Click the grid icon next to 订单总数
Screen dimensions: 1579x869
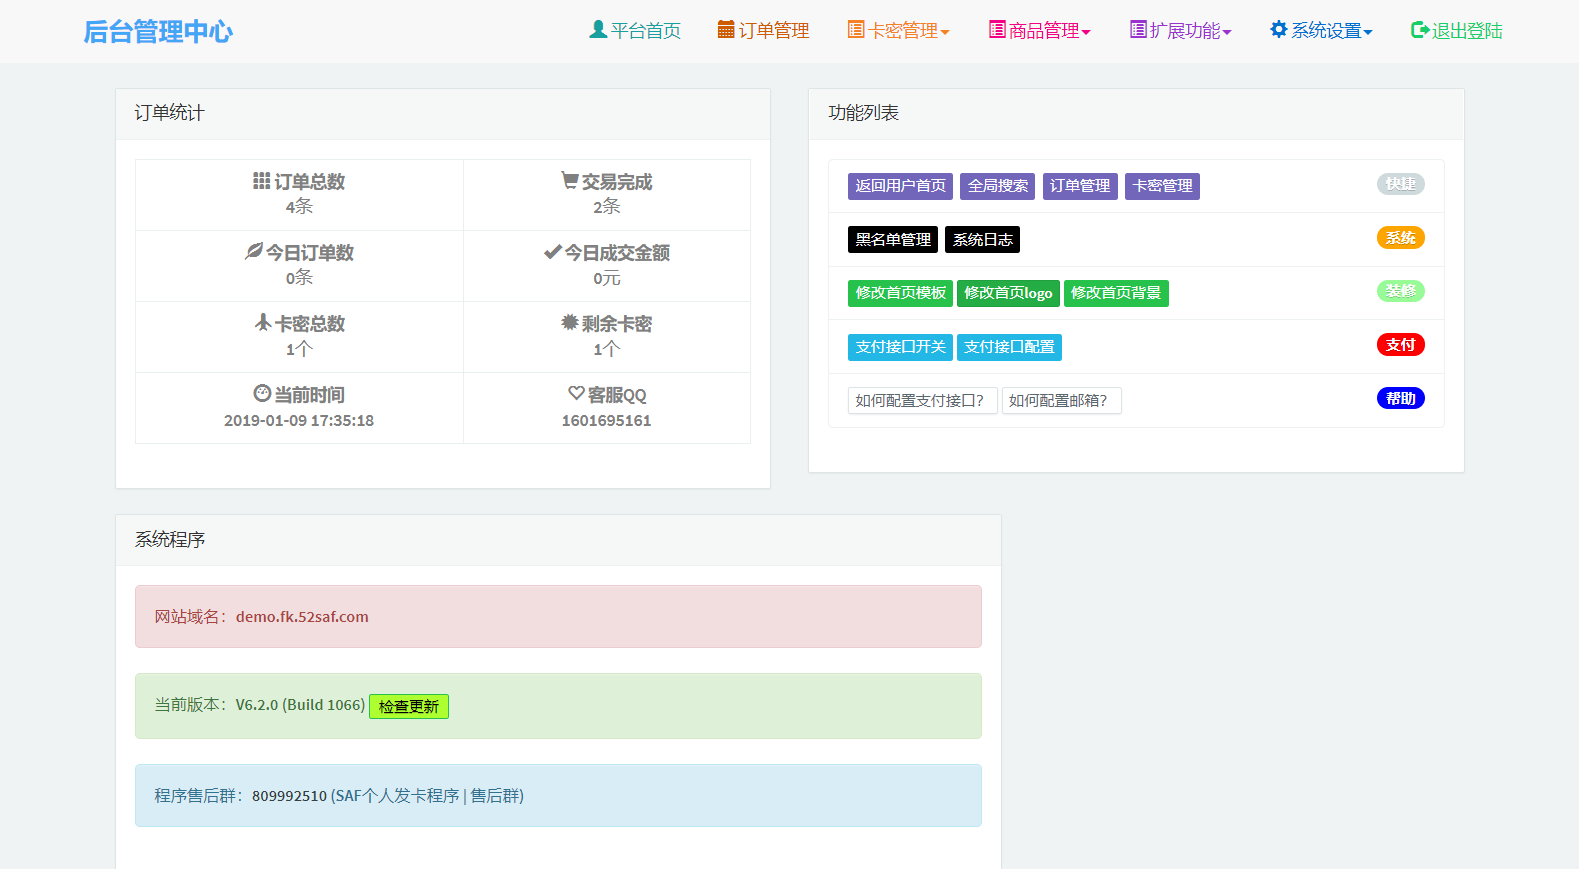click(x=262, y=180)
